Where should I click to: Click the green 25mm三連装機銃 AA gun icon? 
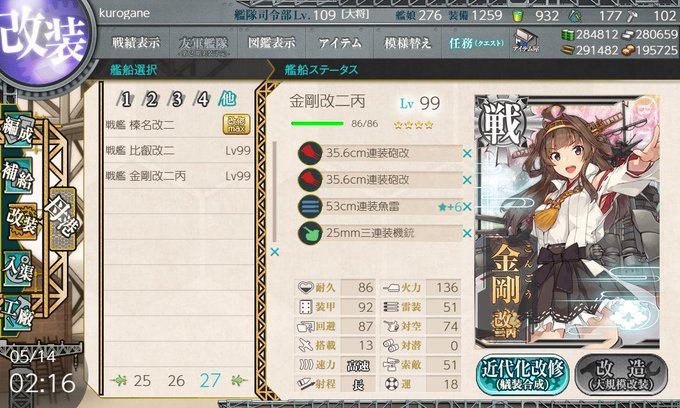click(x=310, y=233)
